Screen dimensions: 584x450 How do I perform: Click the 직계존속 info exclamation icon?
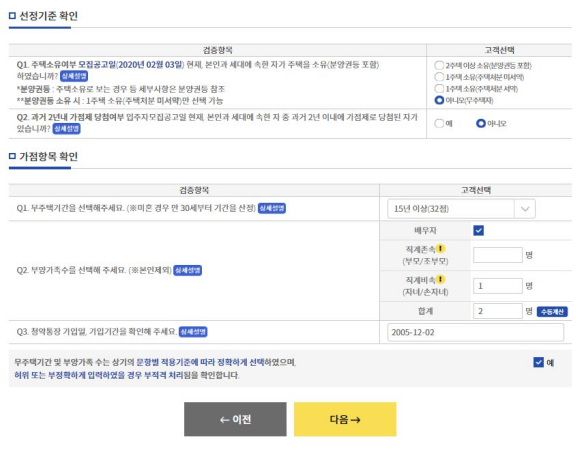pyautogui.click(x=441, y=248)
